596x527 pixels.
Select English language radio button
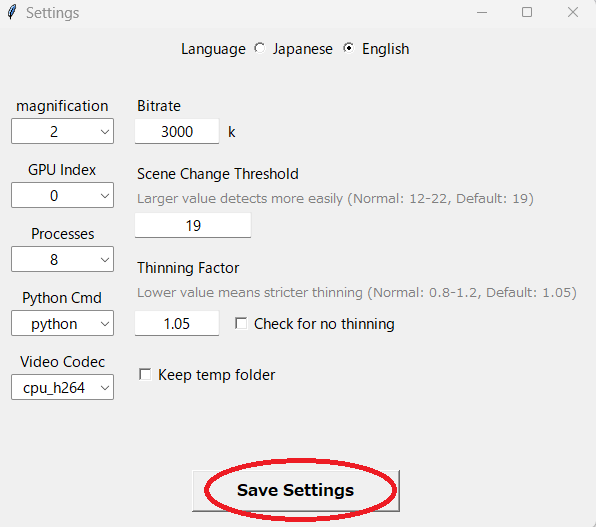click(x=348, y=48)
